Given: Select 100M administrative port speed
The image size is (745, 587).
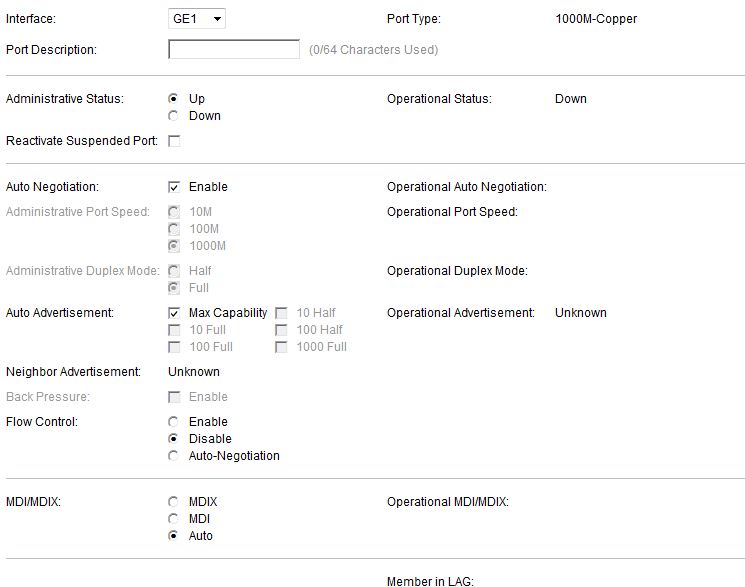Looking at the screenshot, I should coord(174,229).
